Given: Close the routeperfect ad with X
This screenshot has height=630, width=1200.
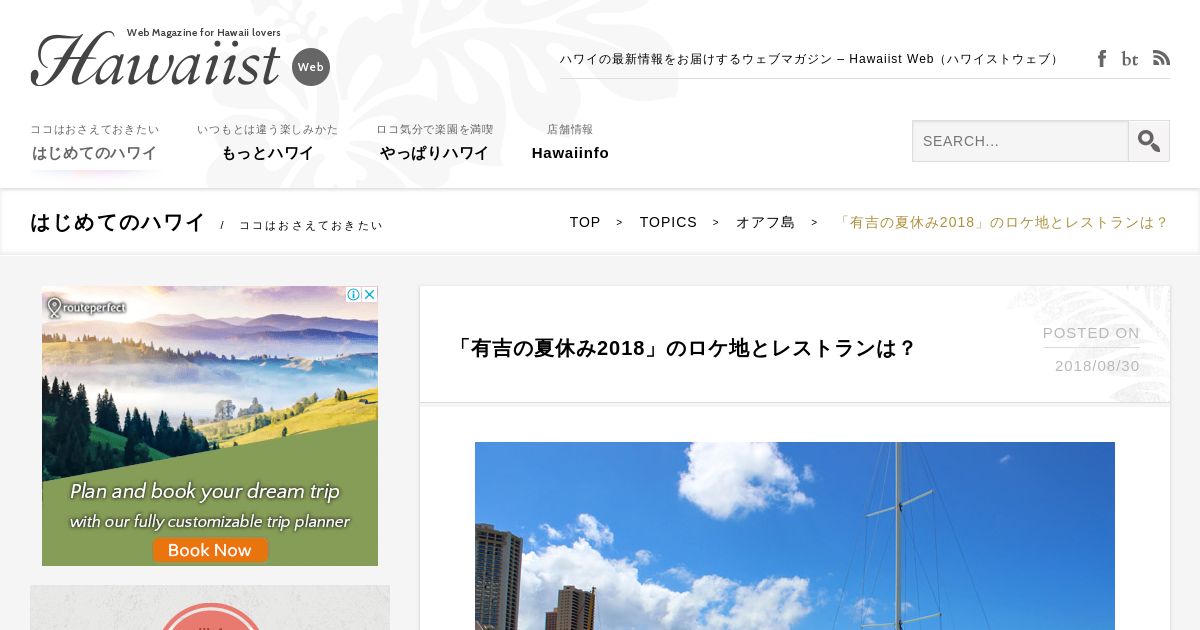Looking at the screenshot, I should click(370, 294).
